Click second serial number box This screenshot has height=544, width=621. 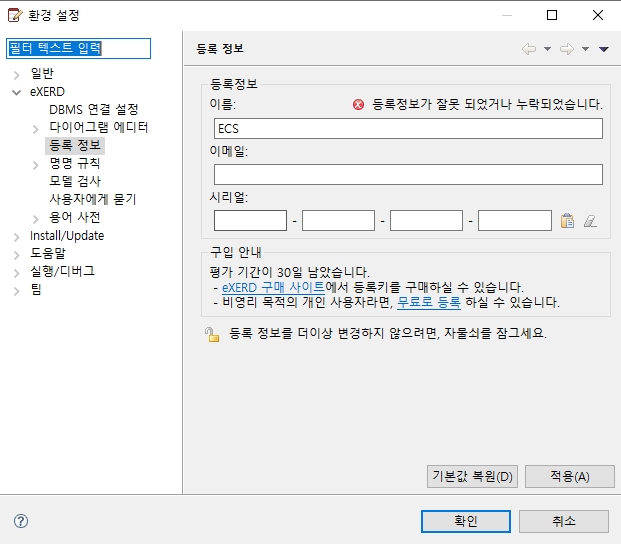click(x=338, y=221)
